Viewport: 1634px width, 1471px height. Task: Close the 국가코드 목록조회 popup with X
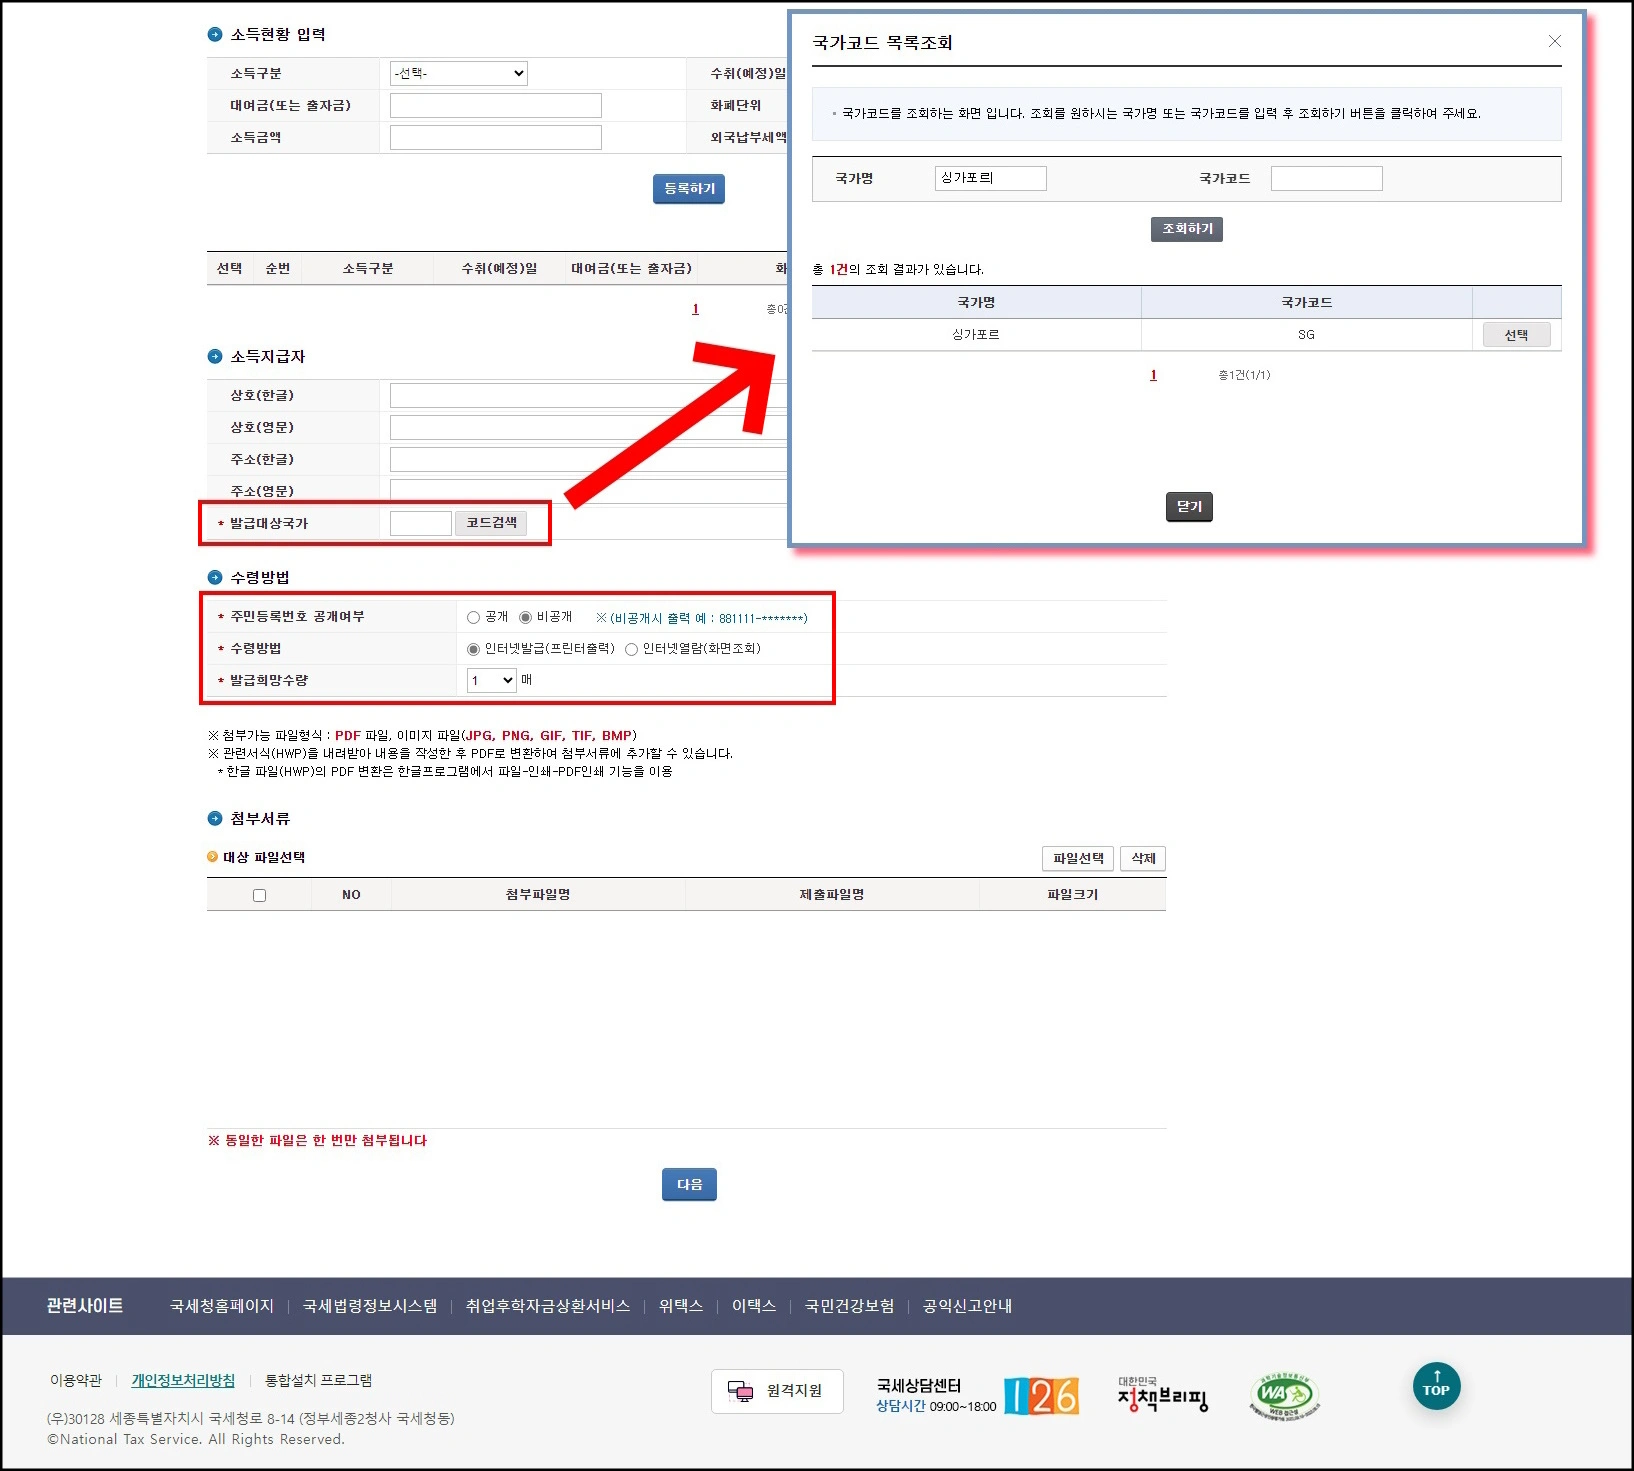1554,41
